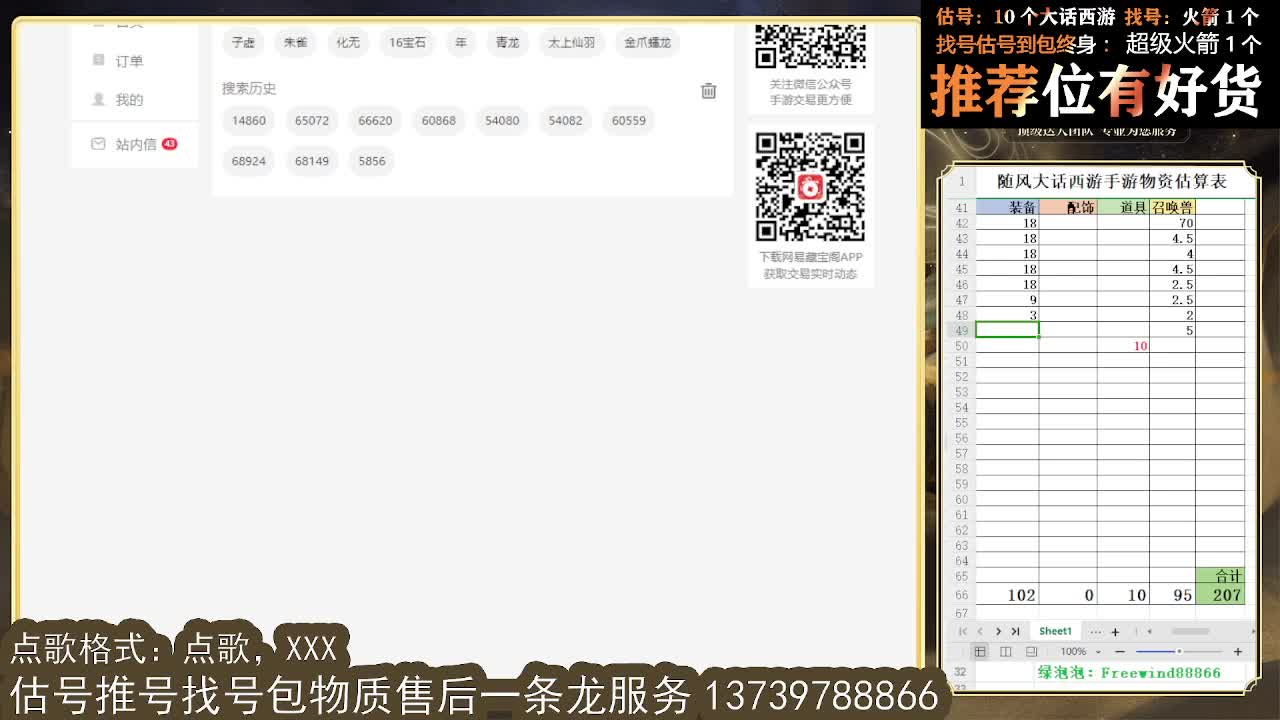Viewport: 1280px width, 720px height.
Task: Toggle page break preview mode
Action: click(1031, 650)
